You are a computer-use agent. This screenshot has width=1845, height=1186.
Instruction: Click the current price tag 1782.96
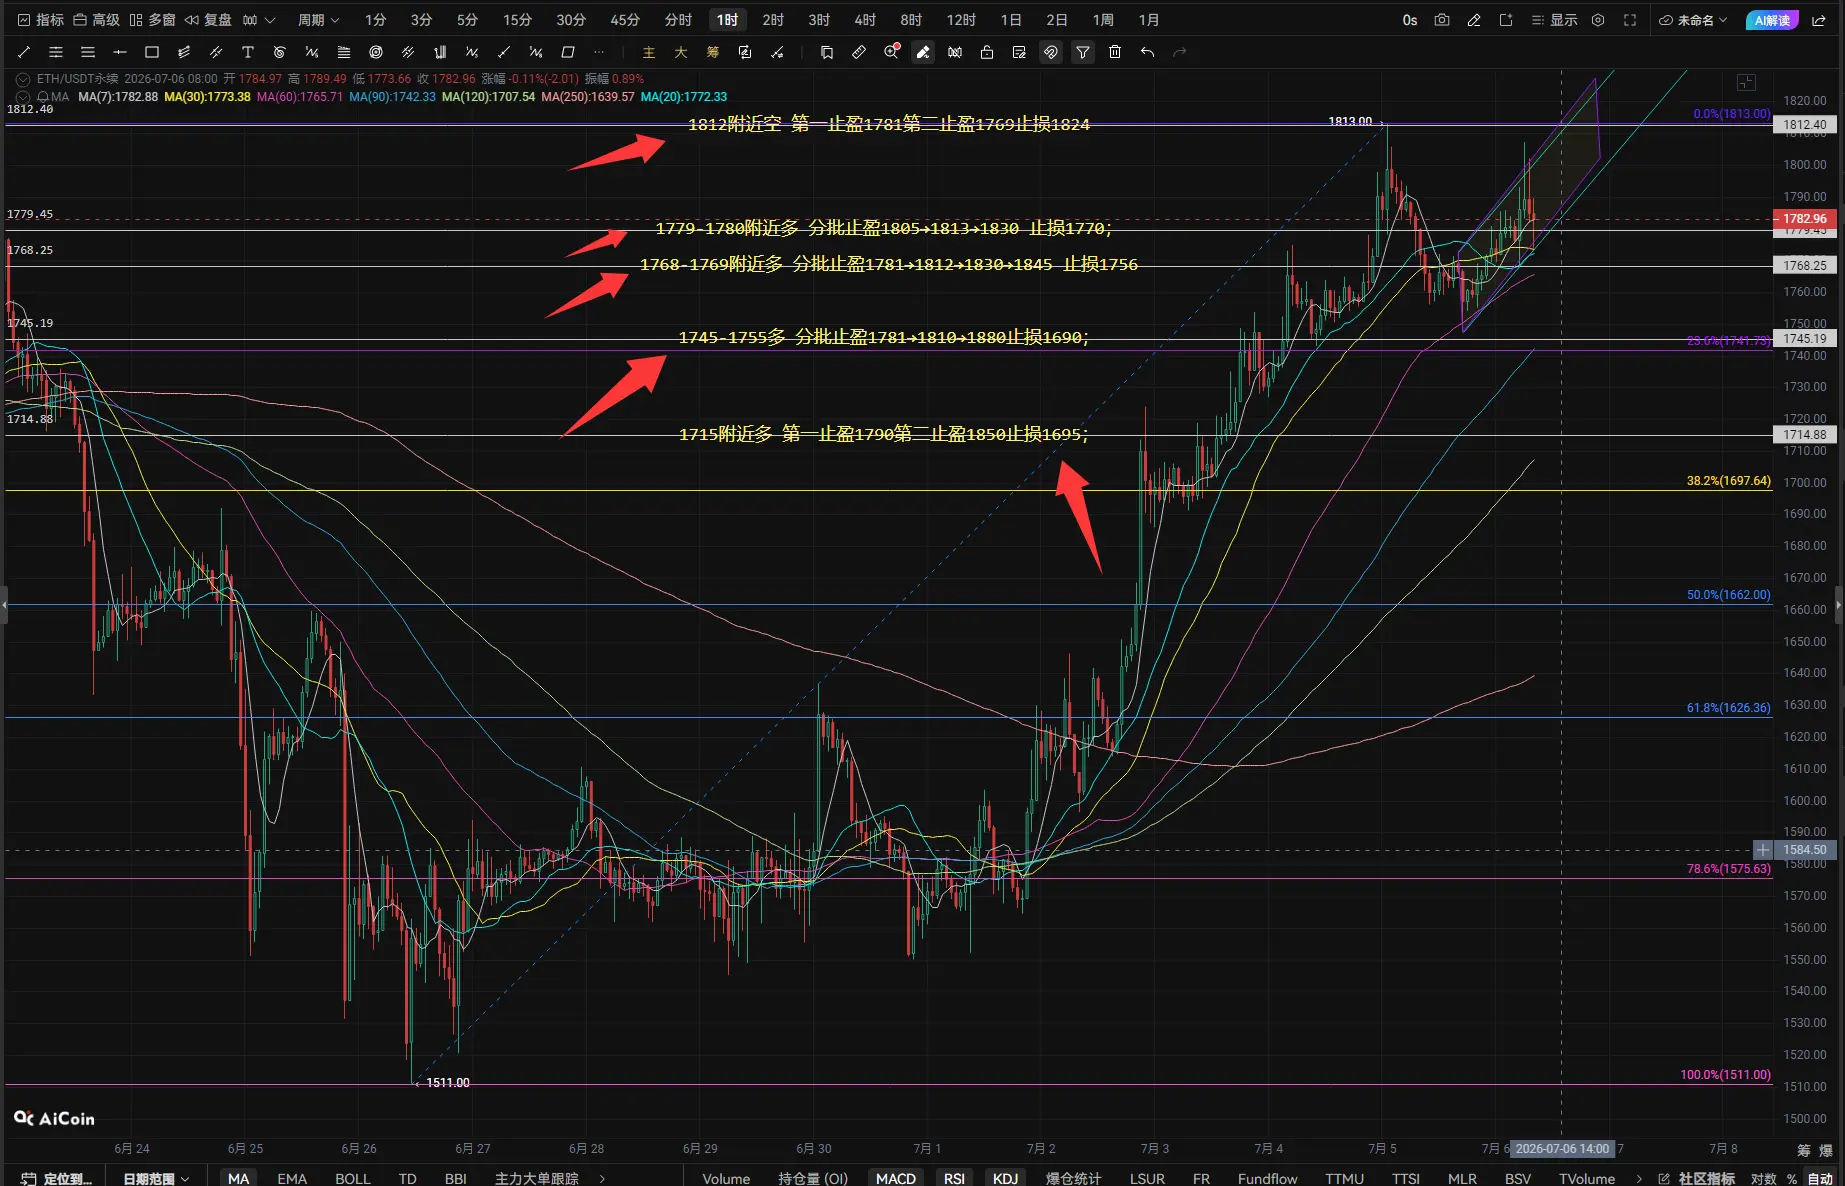(1804, 219)
